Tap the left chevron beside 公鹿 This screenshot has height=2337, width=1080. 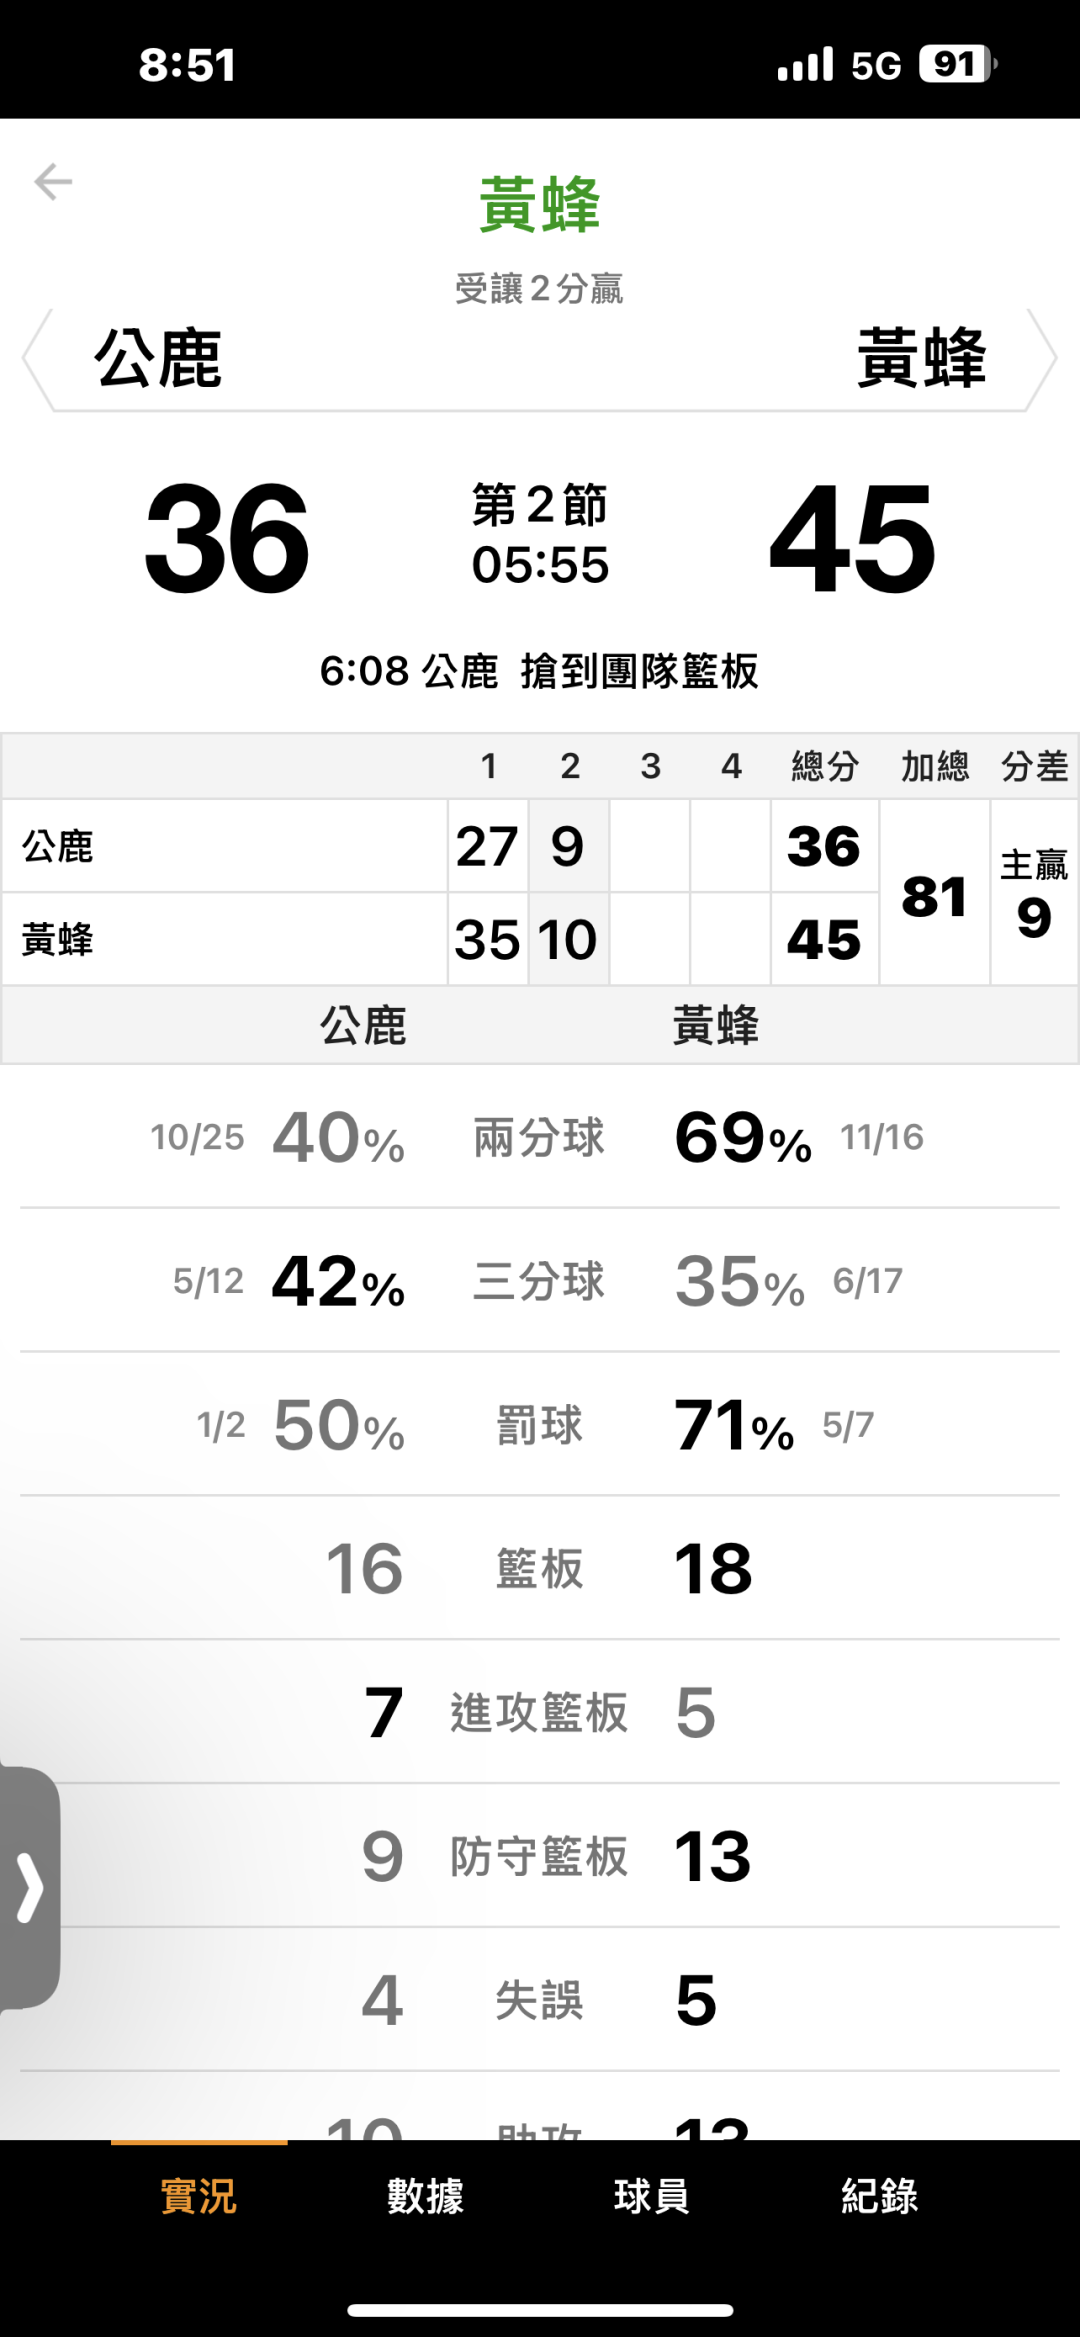click(x=36, y=359)
